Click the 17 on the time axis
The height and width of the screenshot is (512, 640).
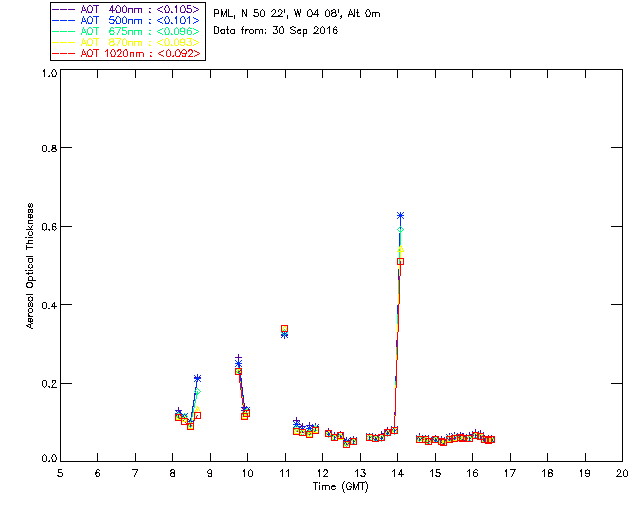point(510,473)
